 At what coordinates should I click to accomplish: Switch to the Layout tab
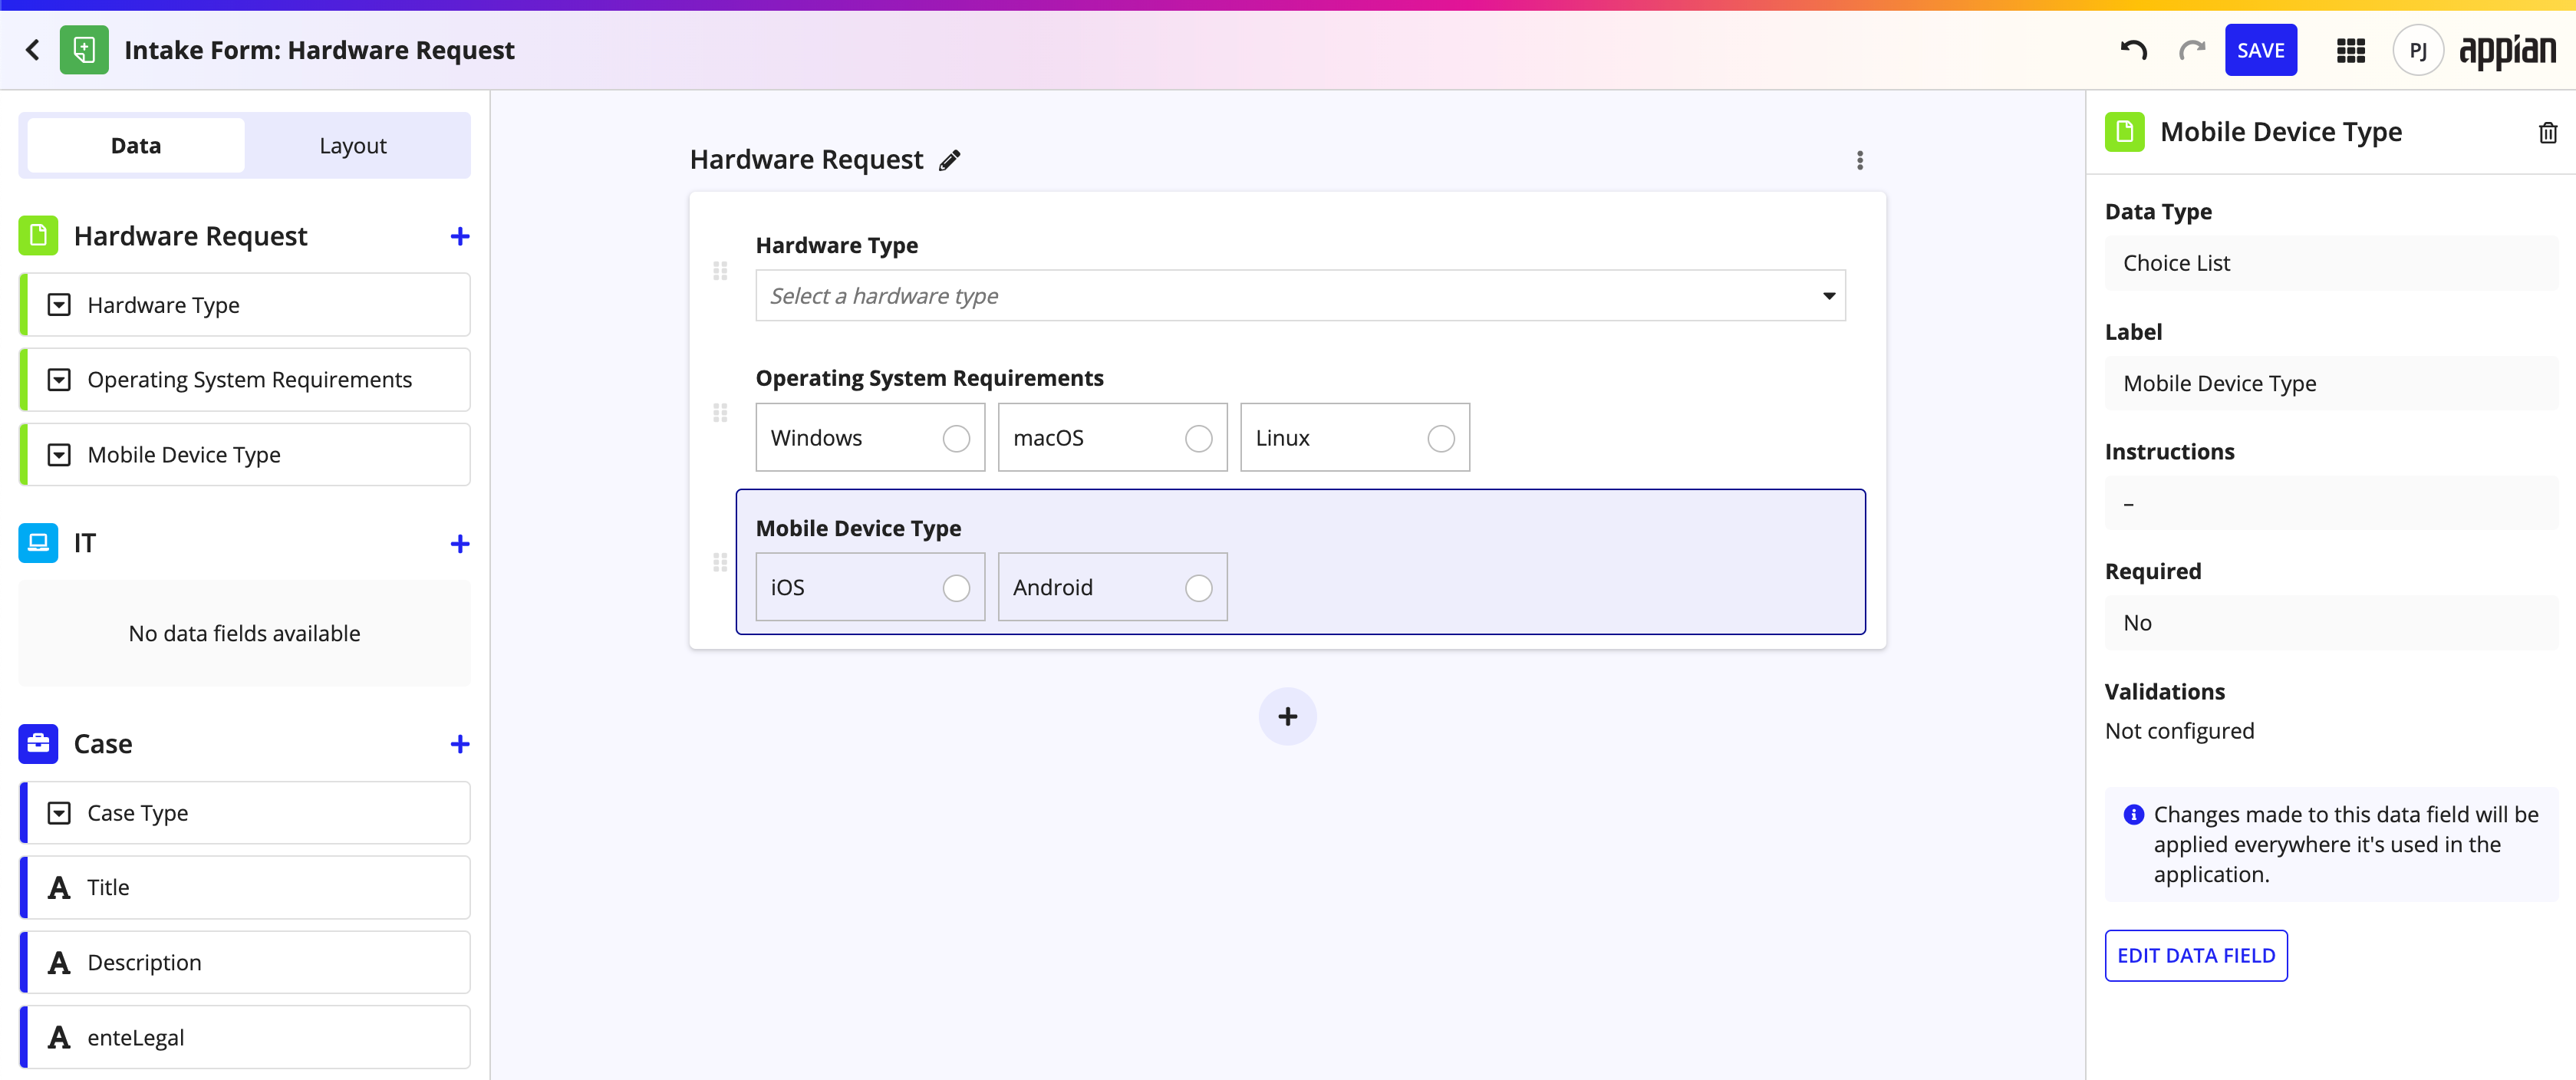[x=353, y=146]
